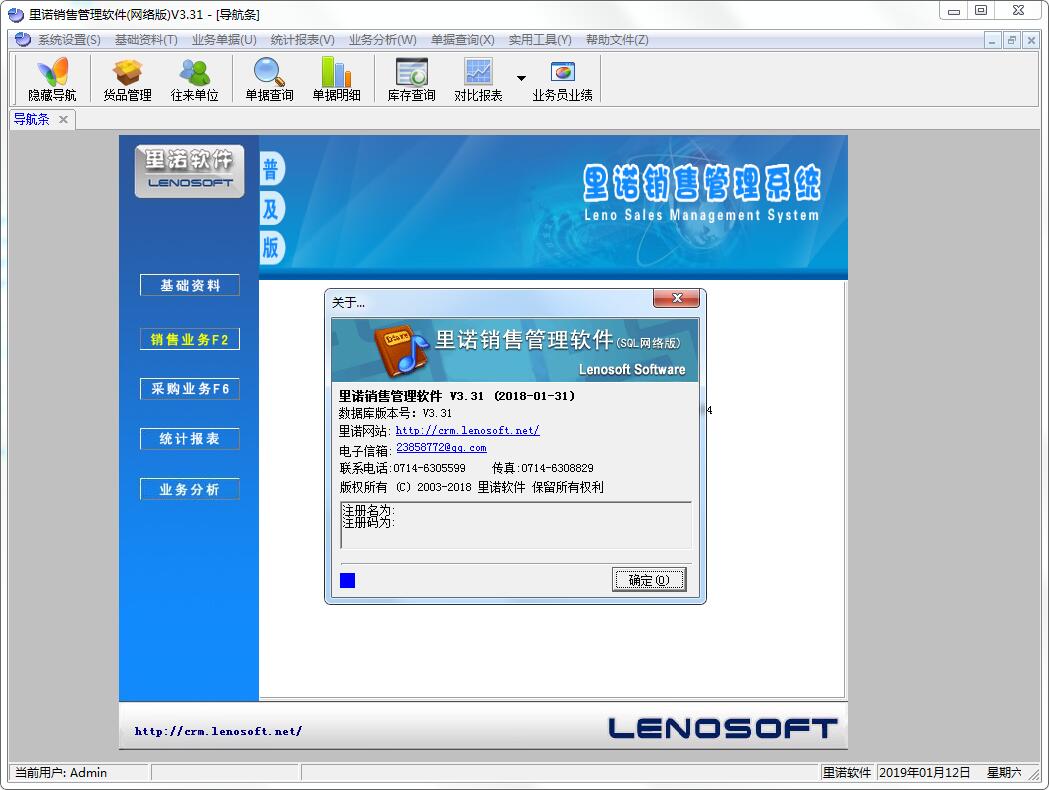This screenshot has height=790, width=1049.
Task: Click the app icon left of 系统设置 menu
Action: pyautogui.click(x=23, y=39)
